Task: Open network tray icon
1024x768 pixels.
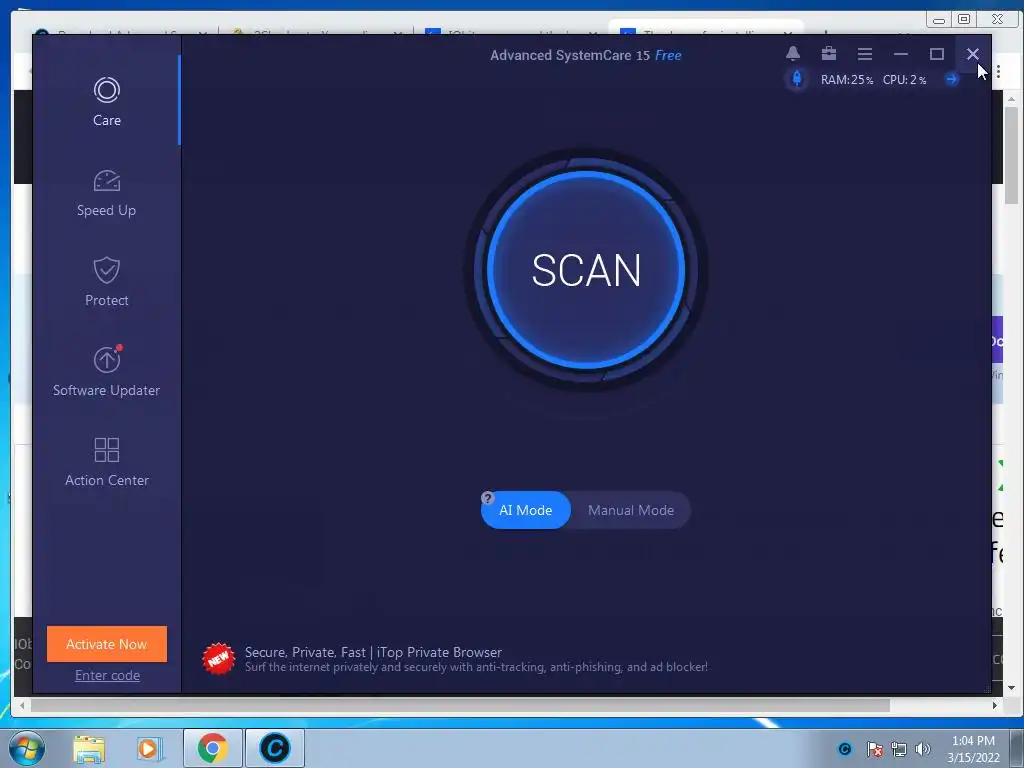Action: pos(899,749)
